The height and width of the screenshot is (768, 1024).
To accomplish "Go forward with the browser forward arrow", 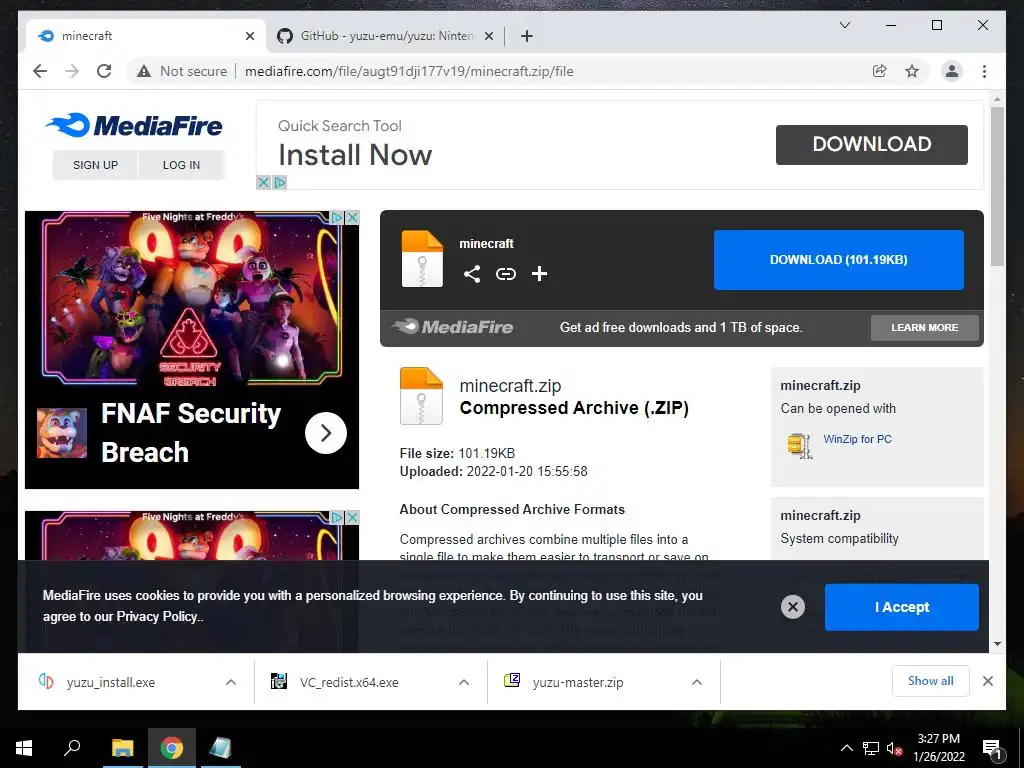I will click(72, 71).
